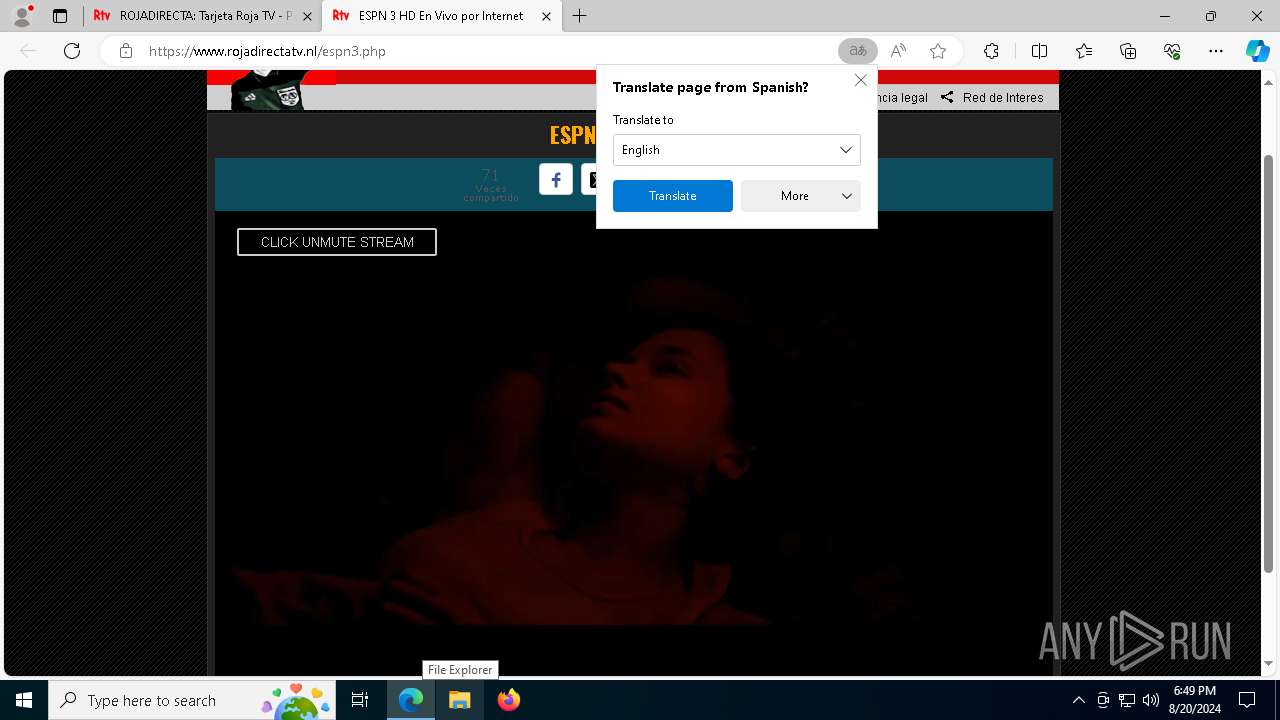Close the ESPN 3 HD tab
1280x720 pixels.
point(546,16)
